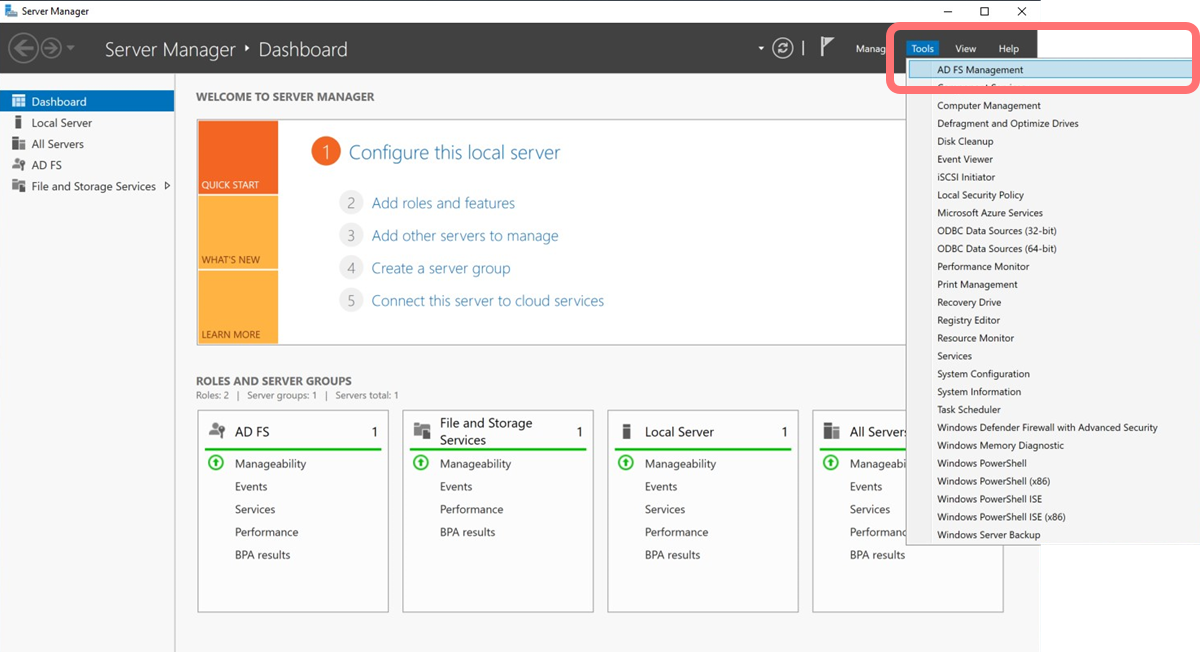
Task: Click File and Storage Services tile icon
Action: pos(422,431)
